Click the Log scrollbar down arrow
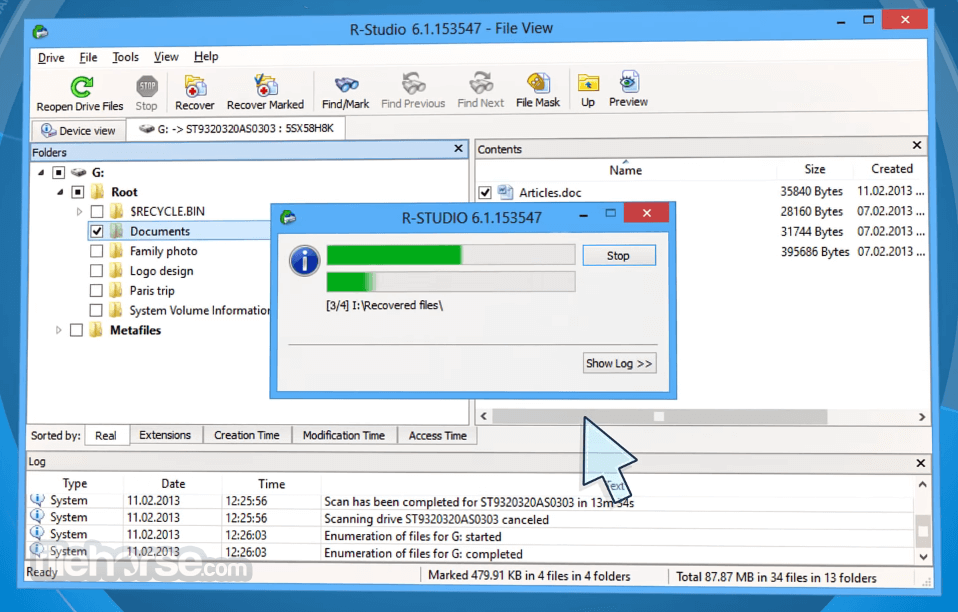 point(923,556)
